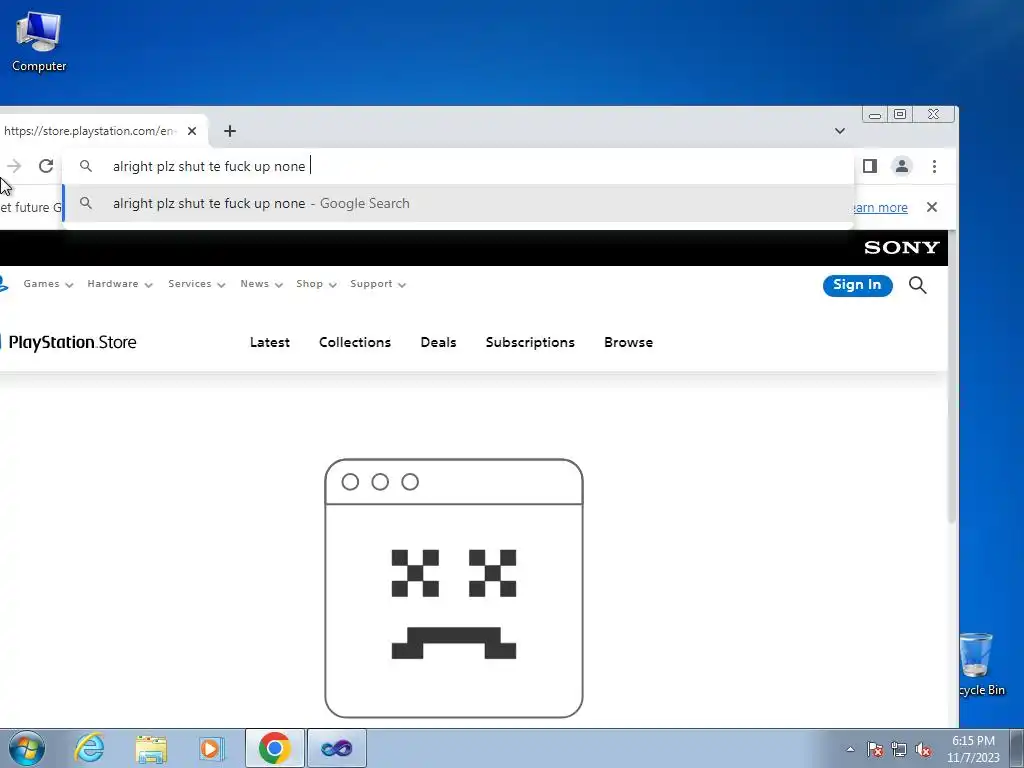The image size is (1024, 768).
Task: Launch Internet Explorer from taskbar
Action: (x=89, y=748)
